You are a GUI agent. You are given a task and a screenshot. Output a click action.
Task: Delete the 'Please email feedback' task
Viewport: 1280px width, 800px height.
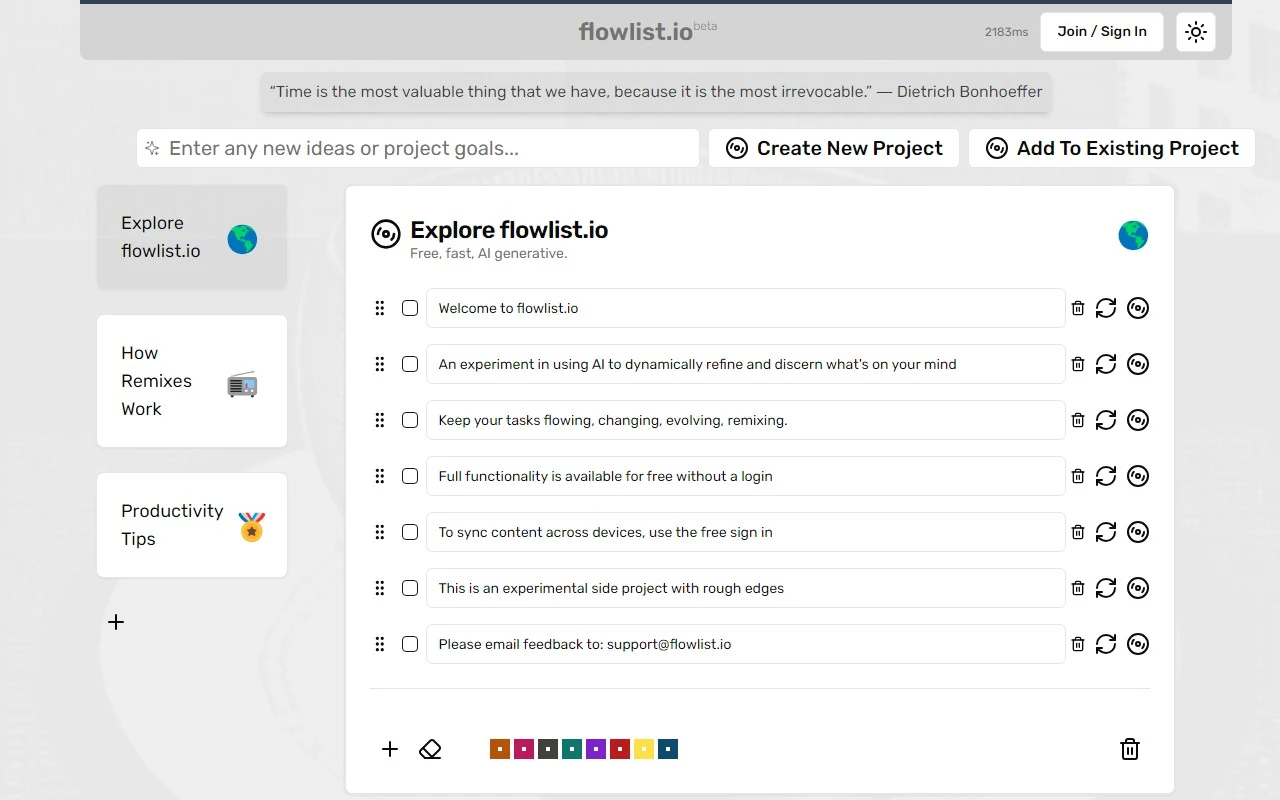coord(1078,644)
